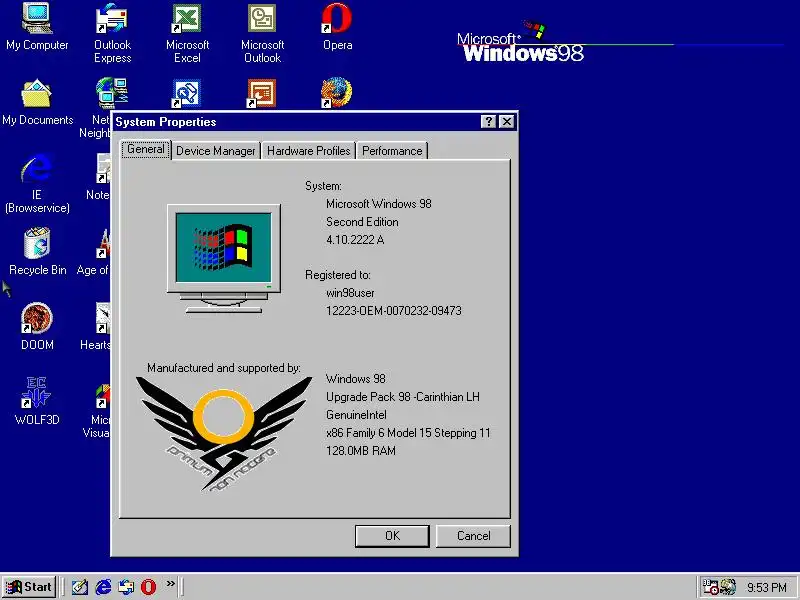Click the What's This help button
Viewport: 800px width, 600px height.
pos(488,121)
